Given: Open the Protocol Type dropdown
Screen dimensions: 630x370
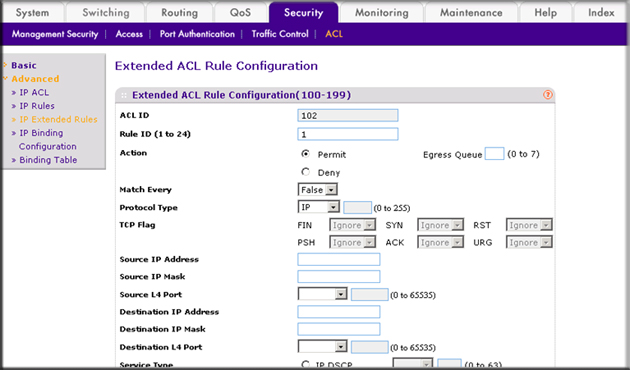Looking at the screenshot, I should (319, 207).
